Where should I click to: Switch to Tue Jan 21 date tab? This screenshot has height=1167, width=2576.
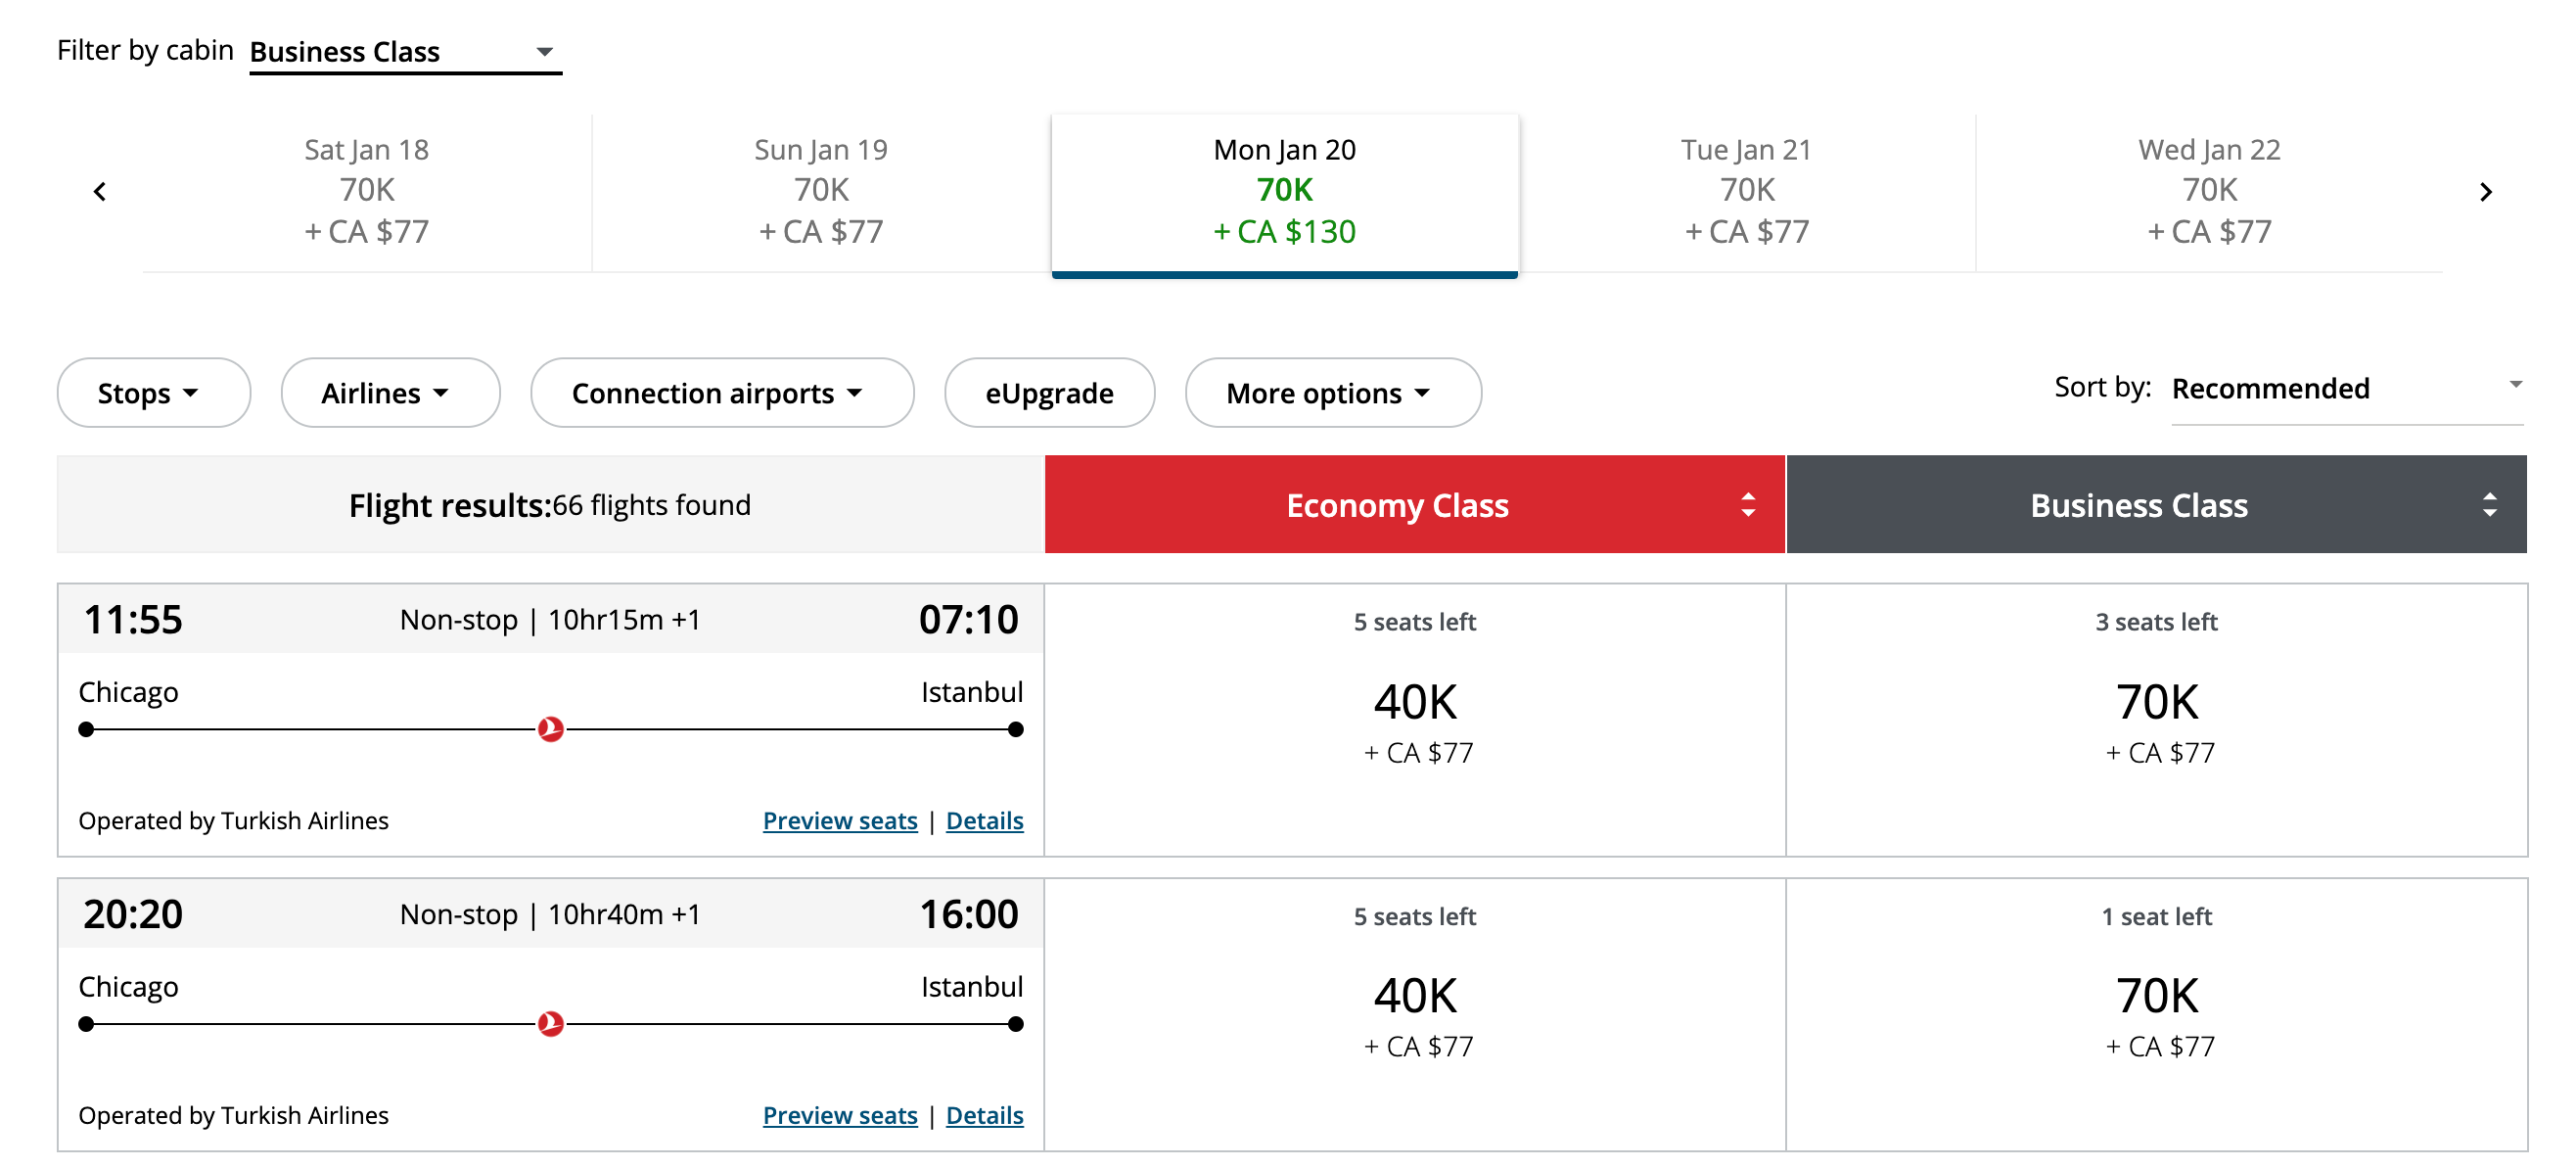coord(1746,191)
